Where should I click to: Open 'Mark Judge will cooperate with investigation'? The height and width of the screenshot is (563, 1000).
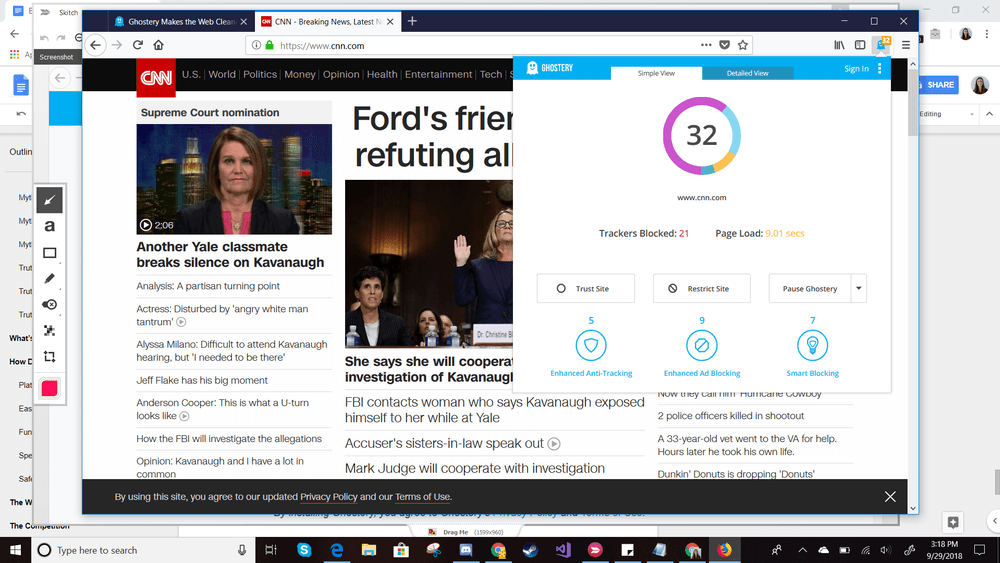click(x=475, y=469)
